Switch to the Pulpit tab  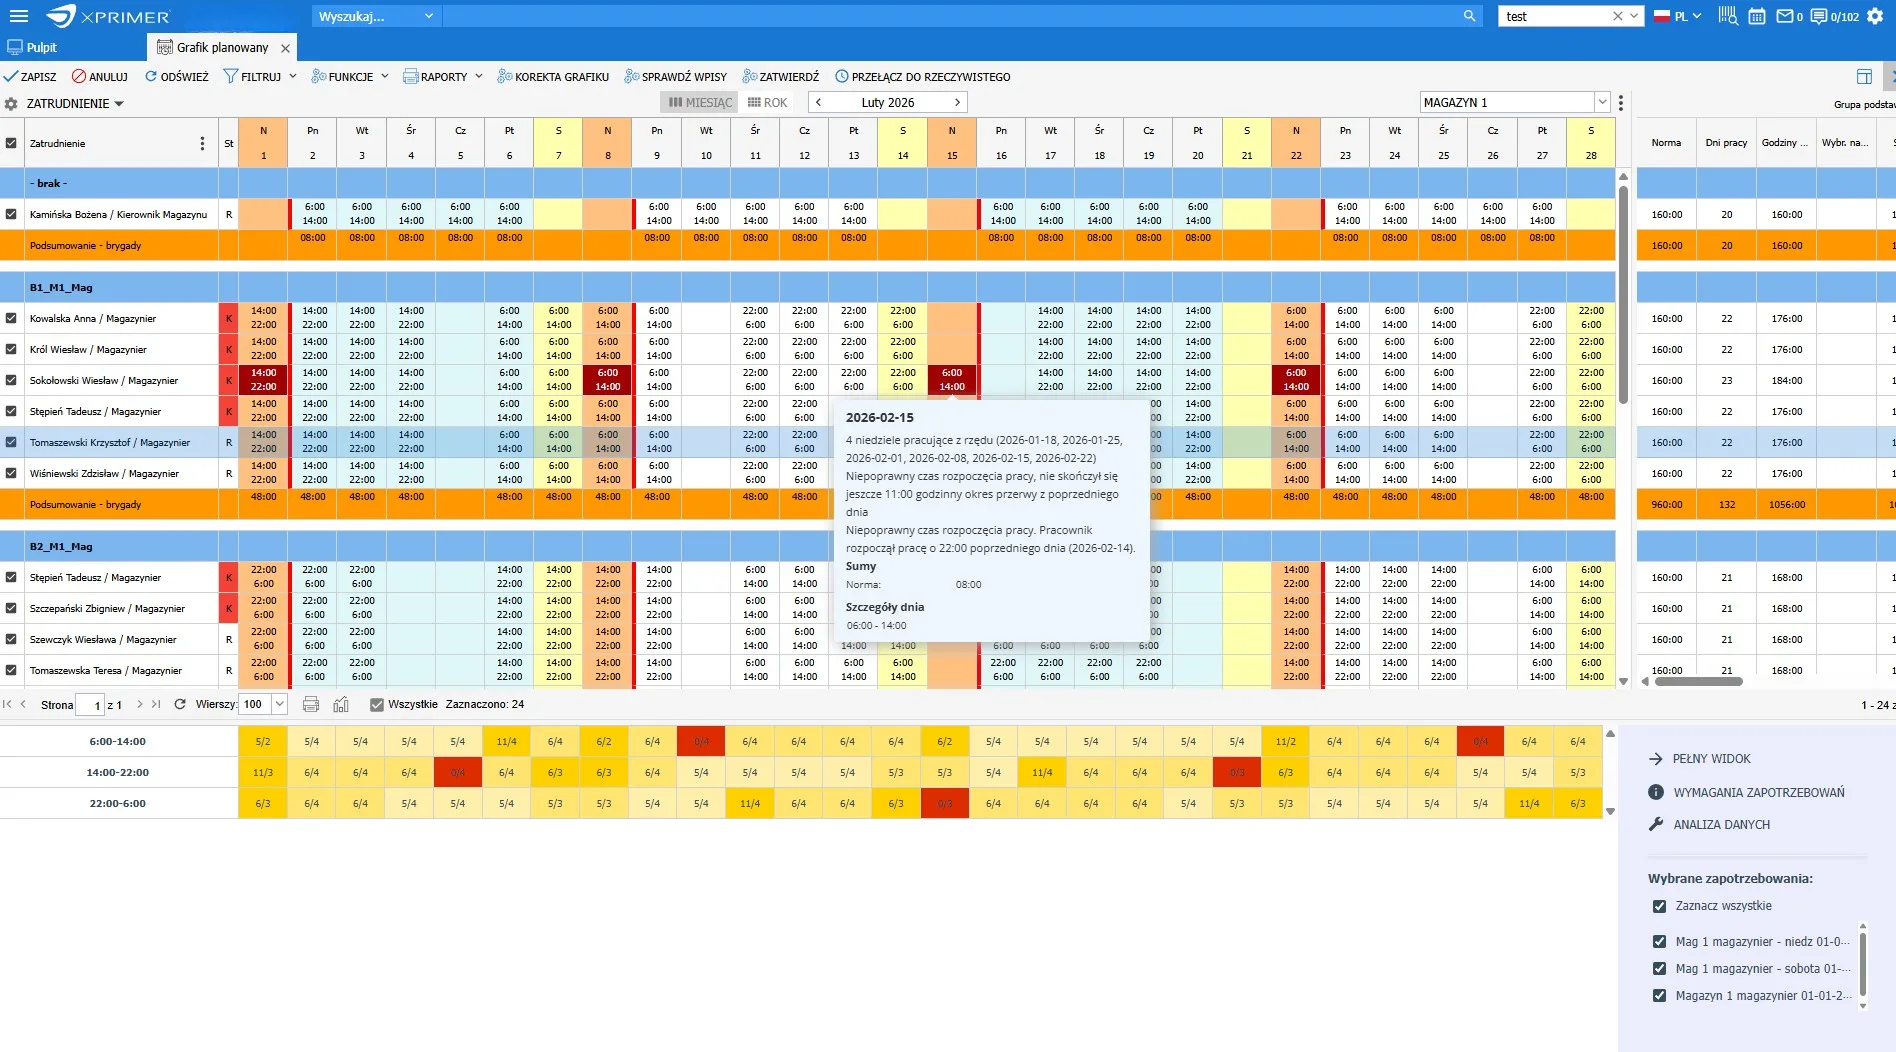tap(32, 47)
